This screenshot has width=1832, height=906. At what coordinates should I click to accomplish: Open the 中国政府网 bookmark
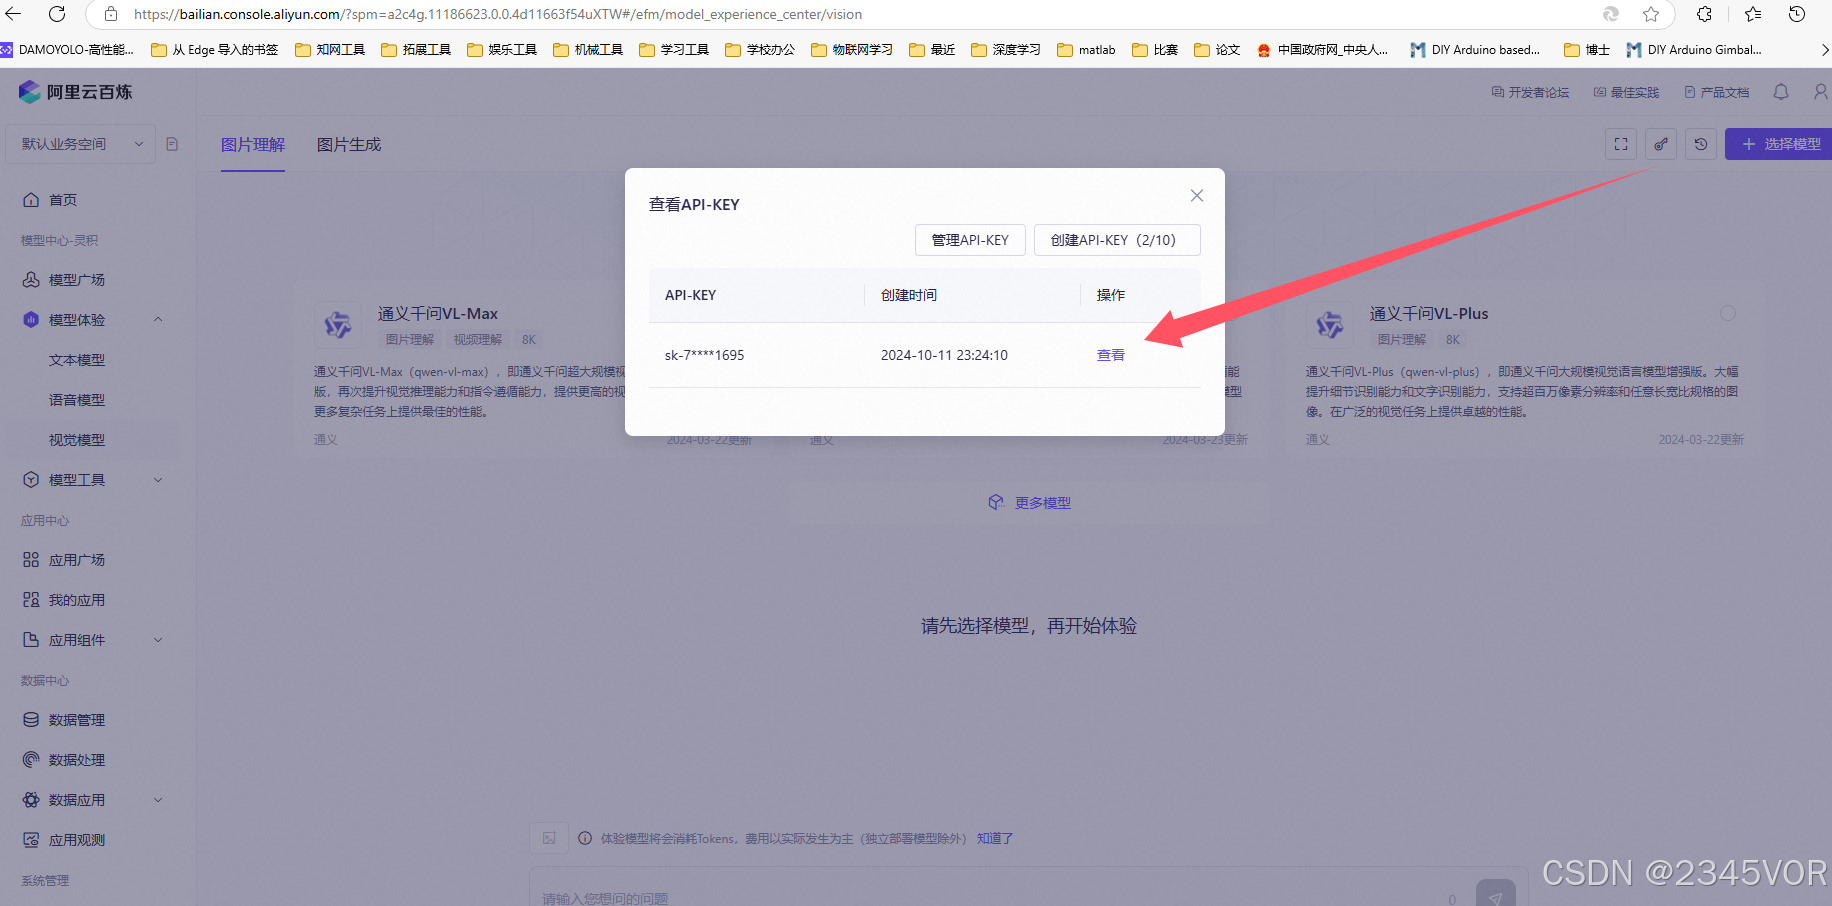click(x=1322, y=50)
